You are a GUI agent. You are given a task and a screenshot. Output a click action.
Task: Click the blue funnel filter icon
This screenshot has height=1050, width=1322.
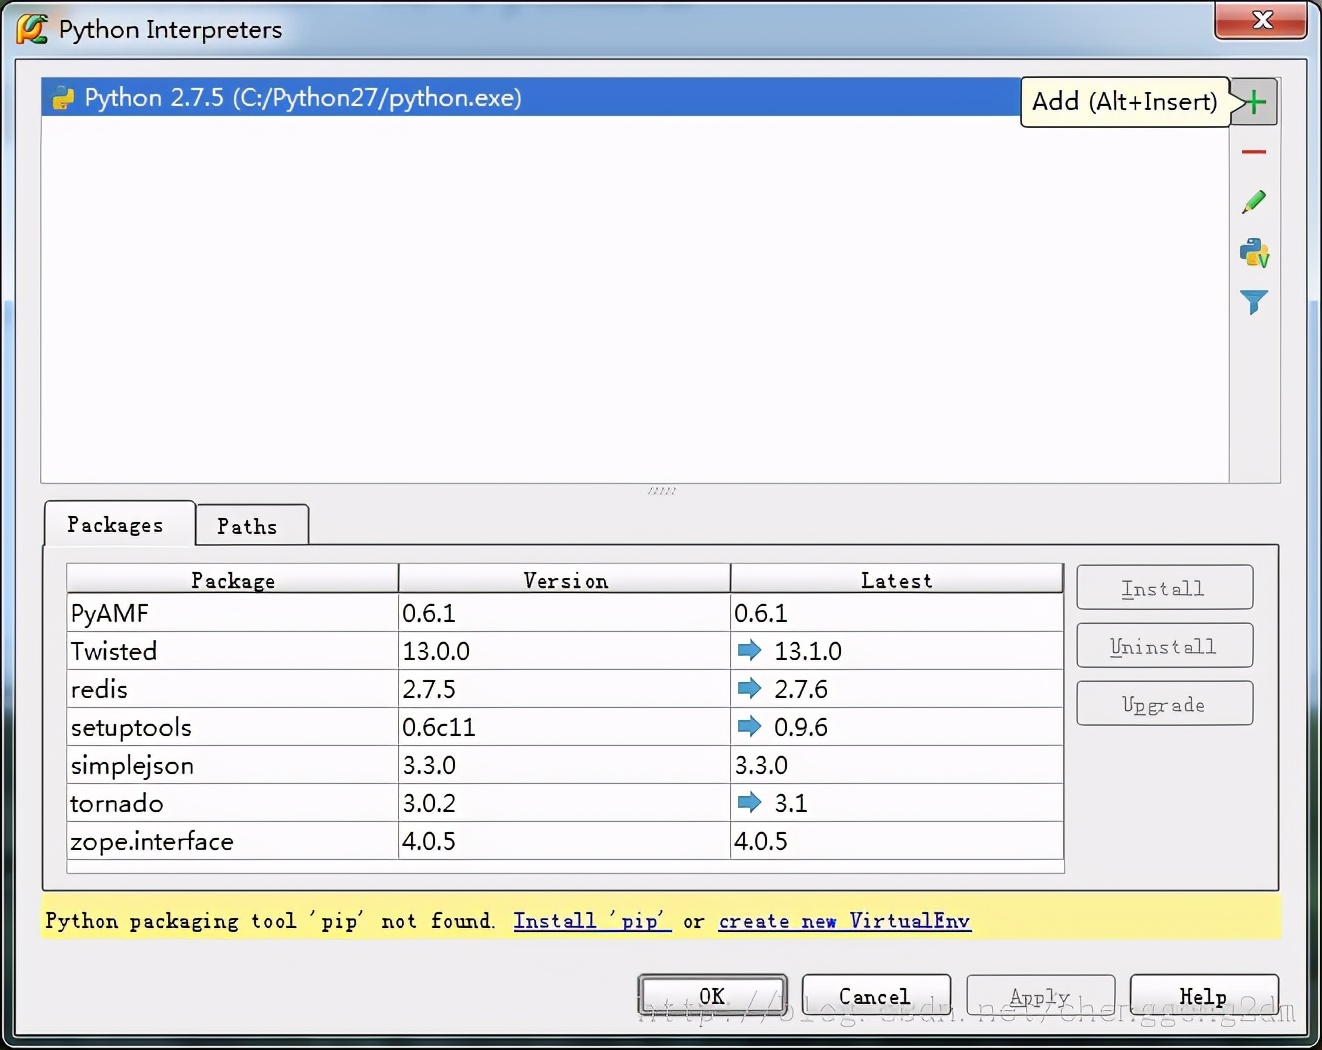1254,302
